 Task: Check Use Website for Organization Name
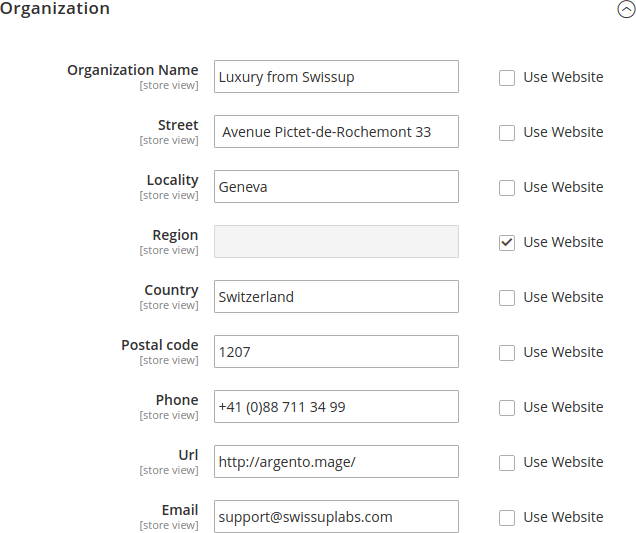507,78
